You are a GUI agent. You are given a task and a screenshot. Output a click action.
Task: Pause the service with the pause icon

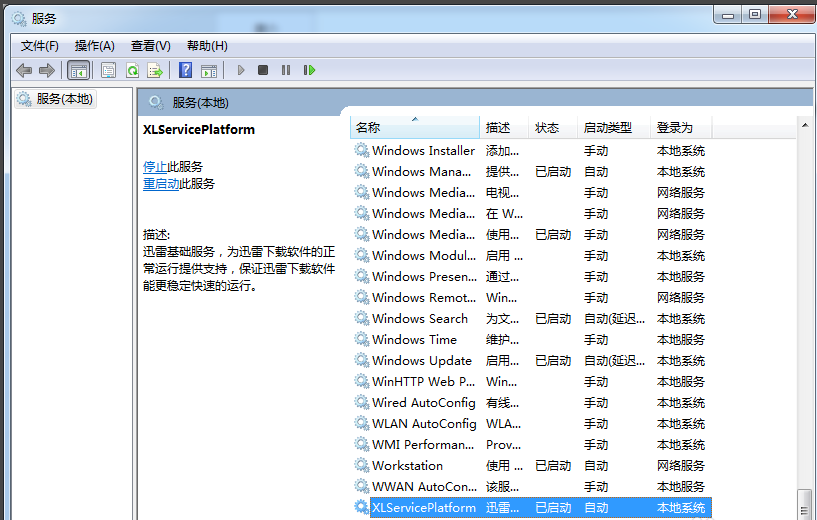(286, 70)
